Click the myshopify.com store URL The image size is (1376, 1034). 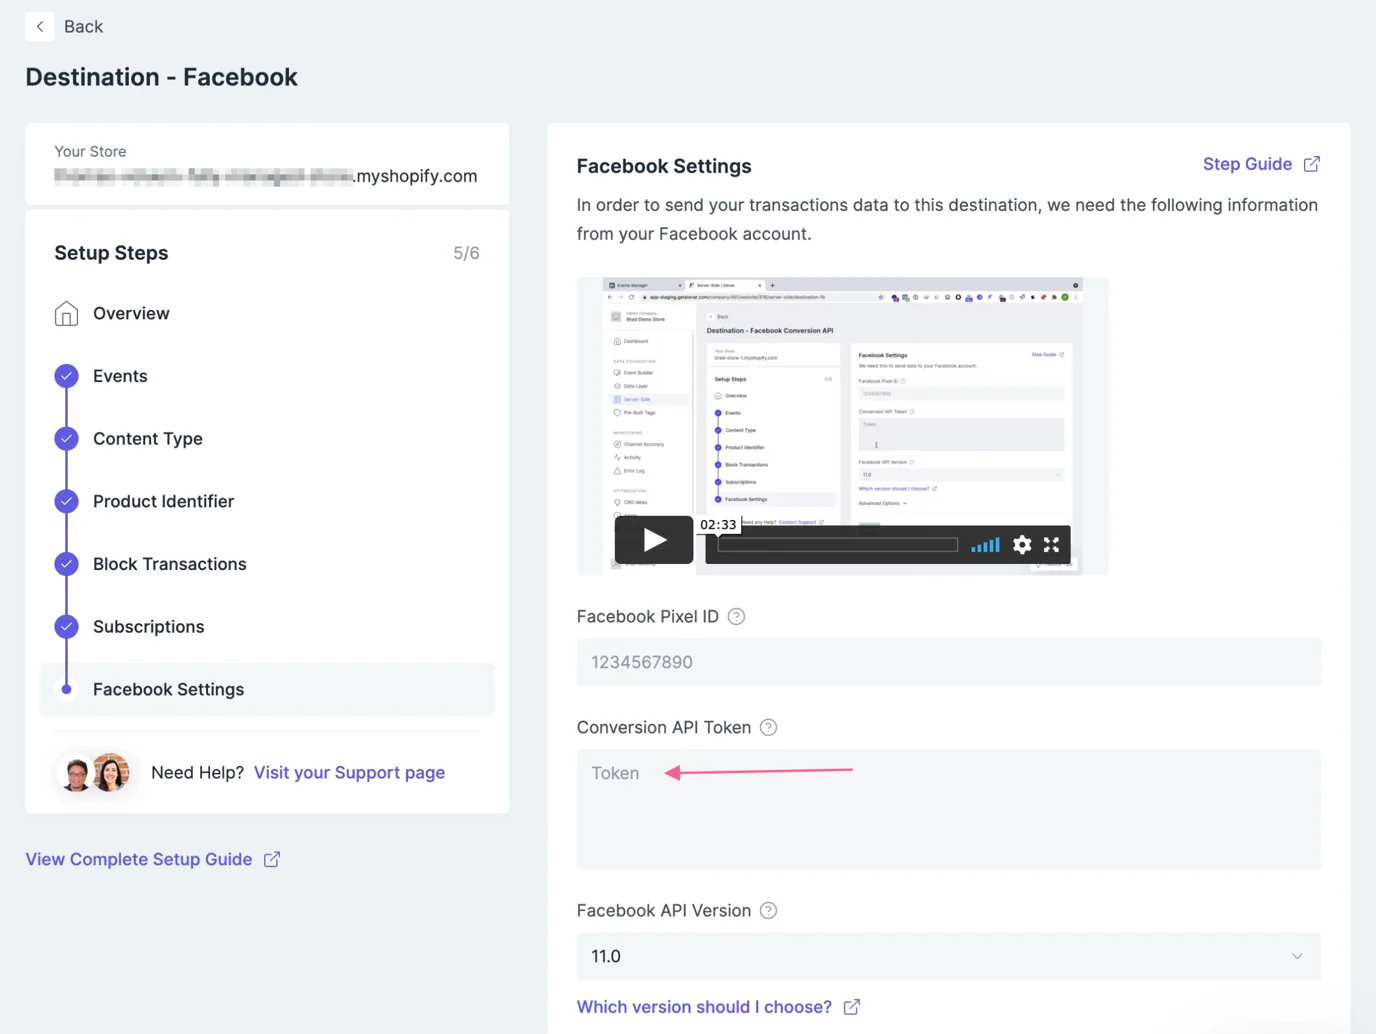click(x=266, y=176)
